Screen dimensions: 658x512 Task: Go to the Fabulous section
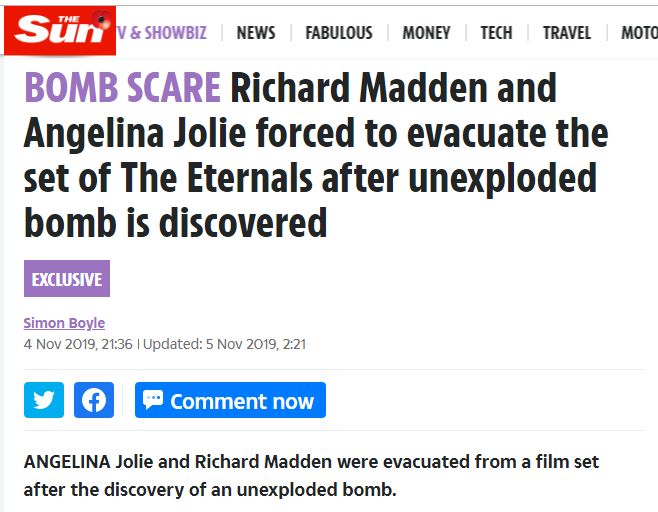click(339, 33)
